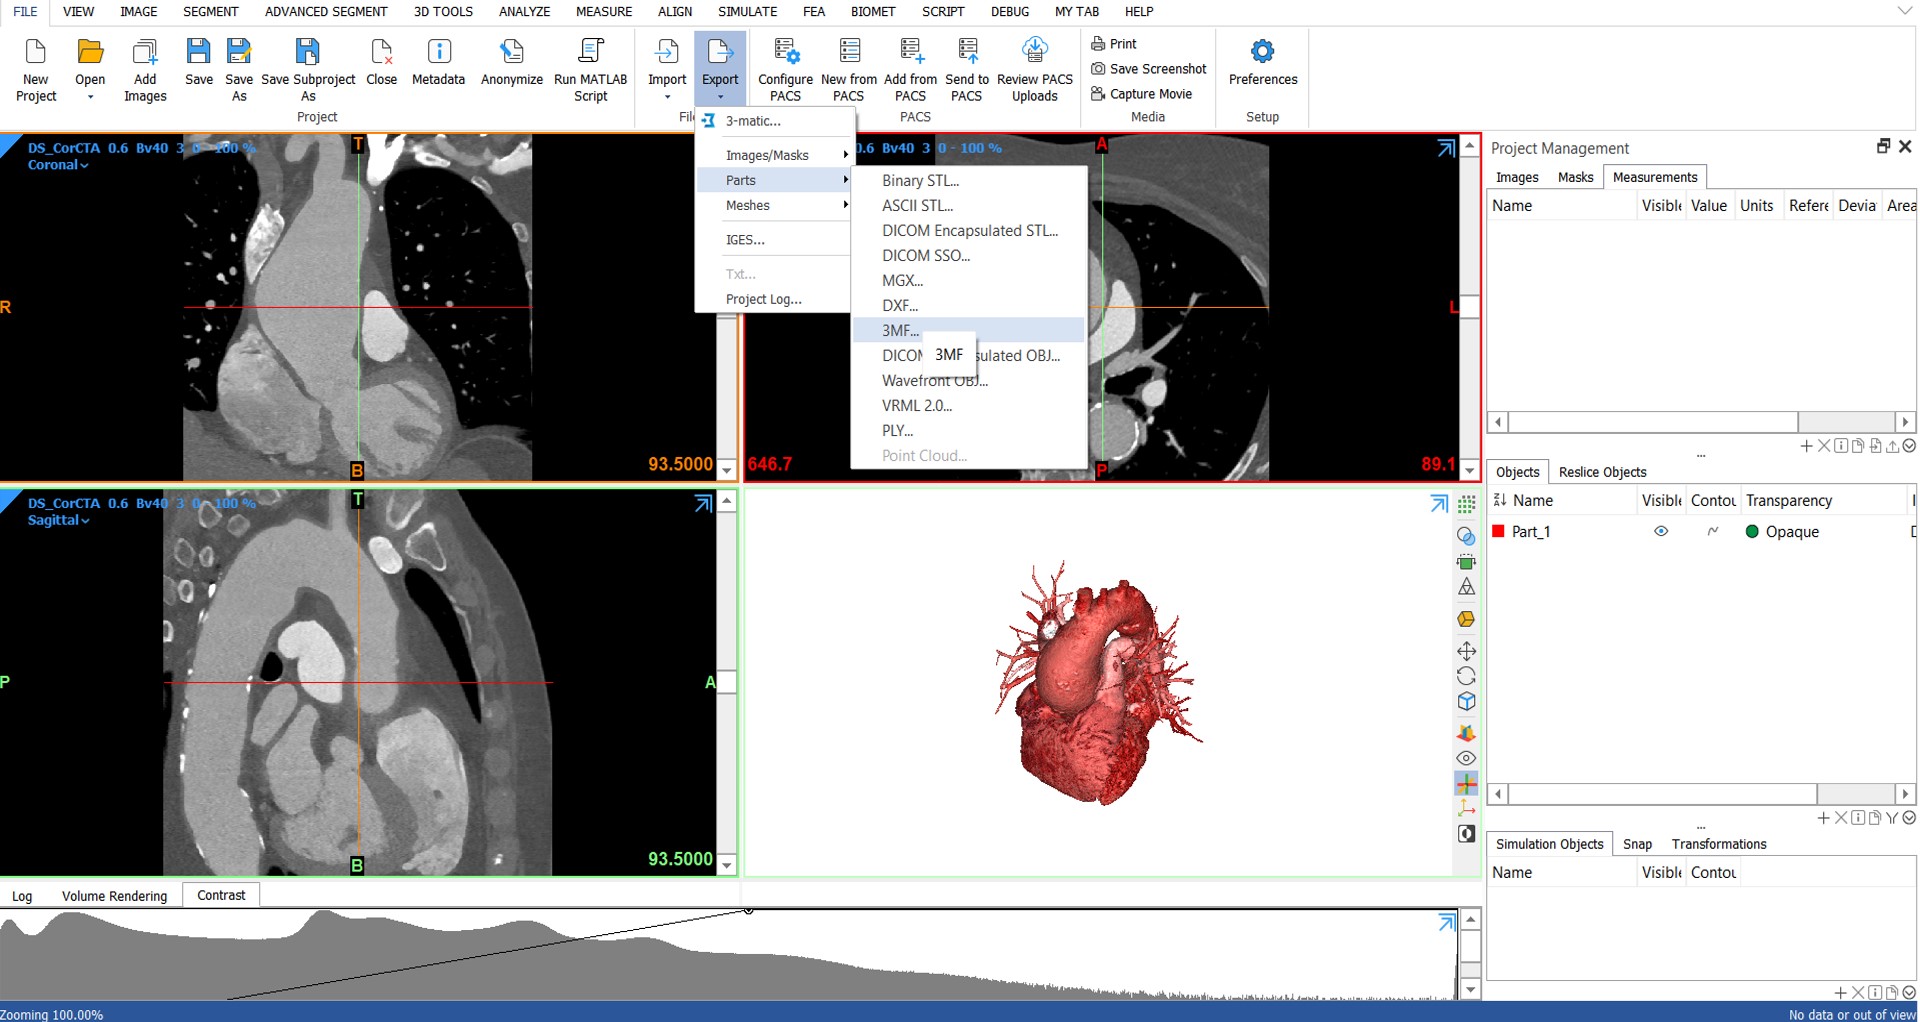This screenshot has width=1920, height=1022.
Task: Select 3MF... from the Parts export submenu
Action: coord(900,330)
